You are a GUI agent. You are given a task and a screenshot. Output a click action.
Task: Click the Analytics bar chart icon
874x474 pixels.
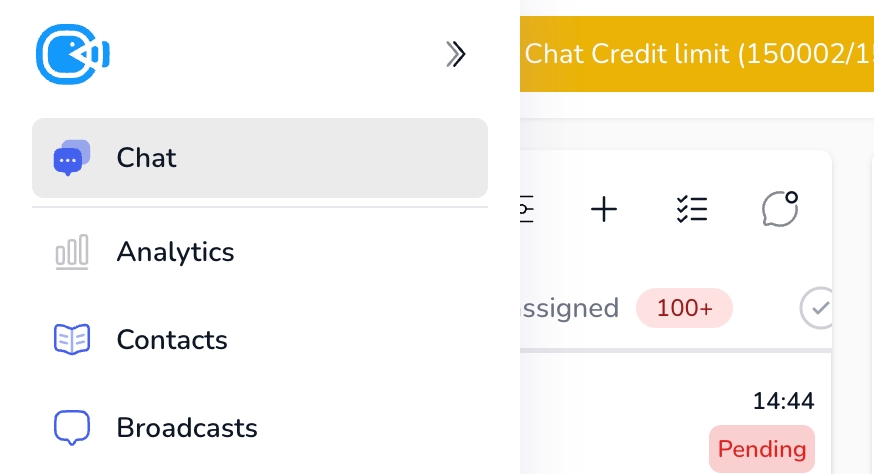[71, 252]
